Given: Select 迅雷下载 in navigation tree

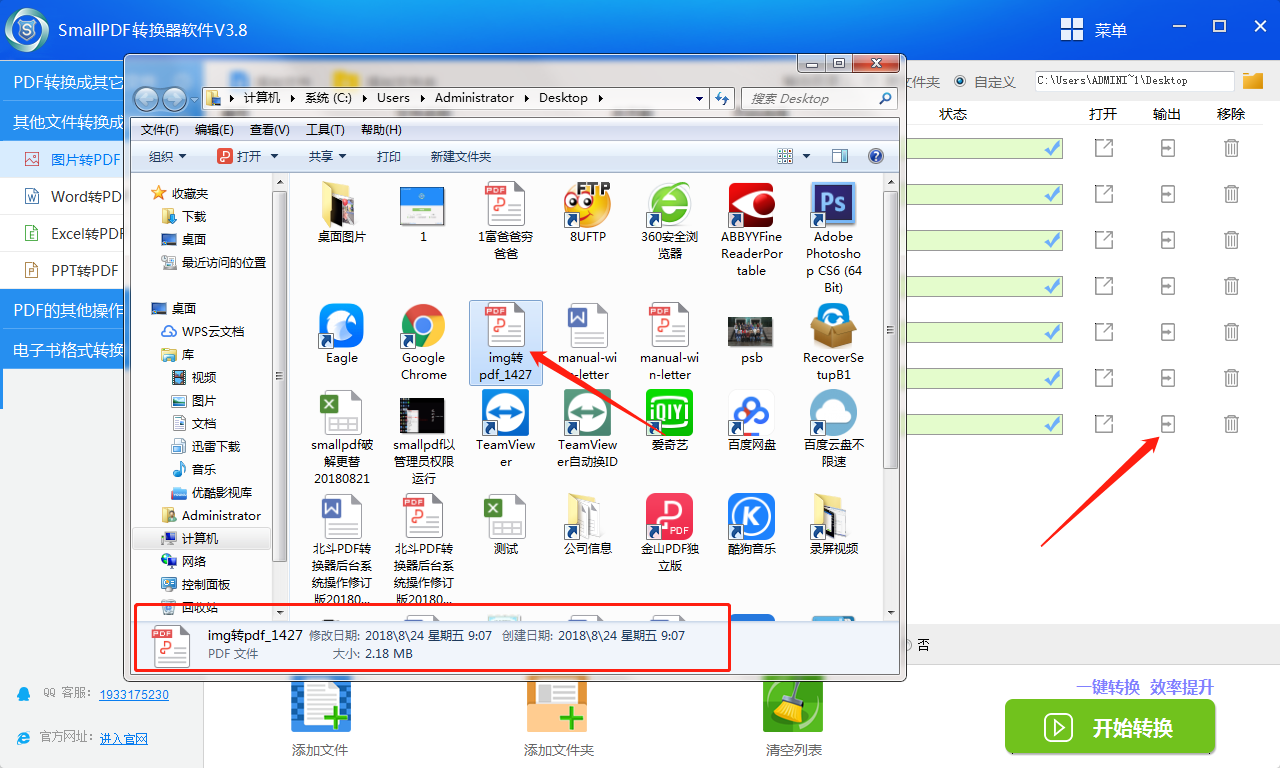Looking at the screenshot, I should [x=206, y=446].
